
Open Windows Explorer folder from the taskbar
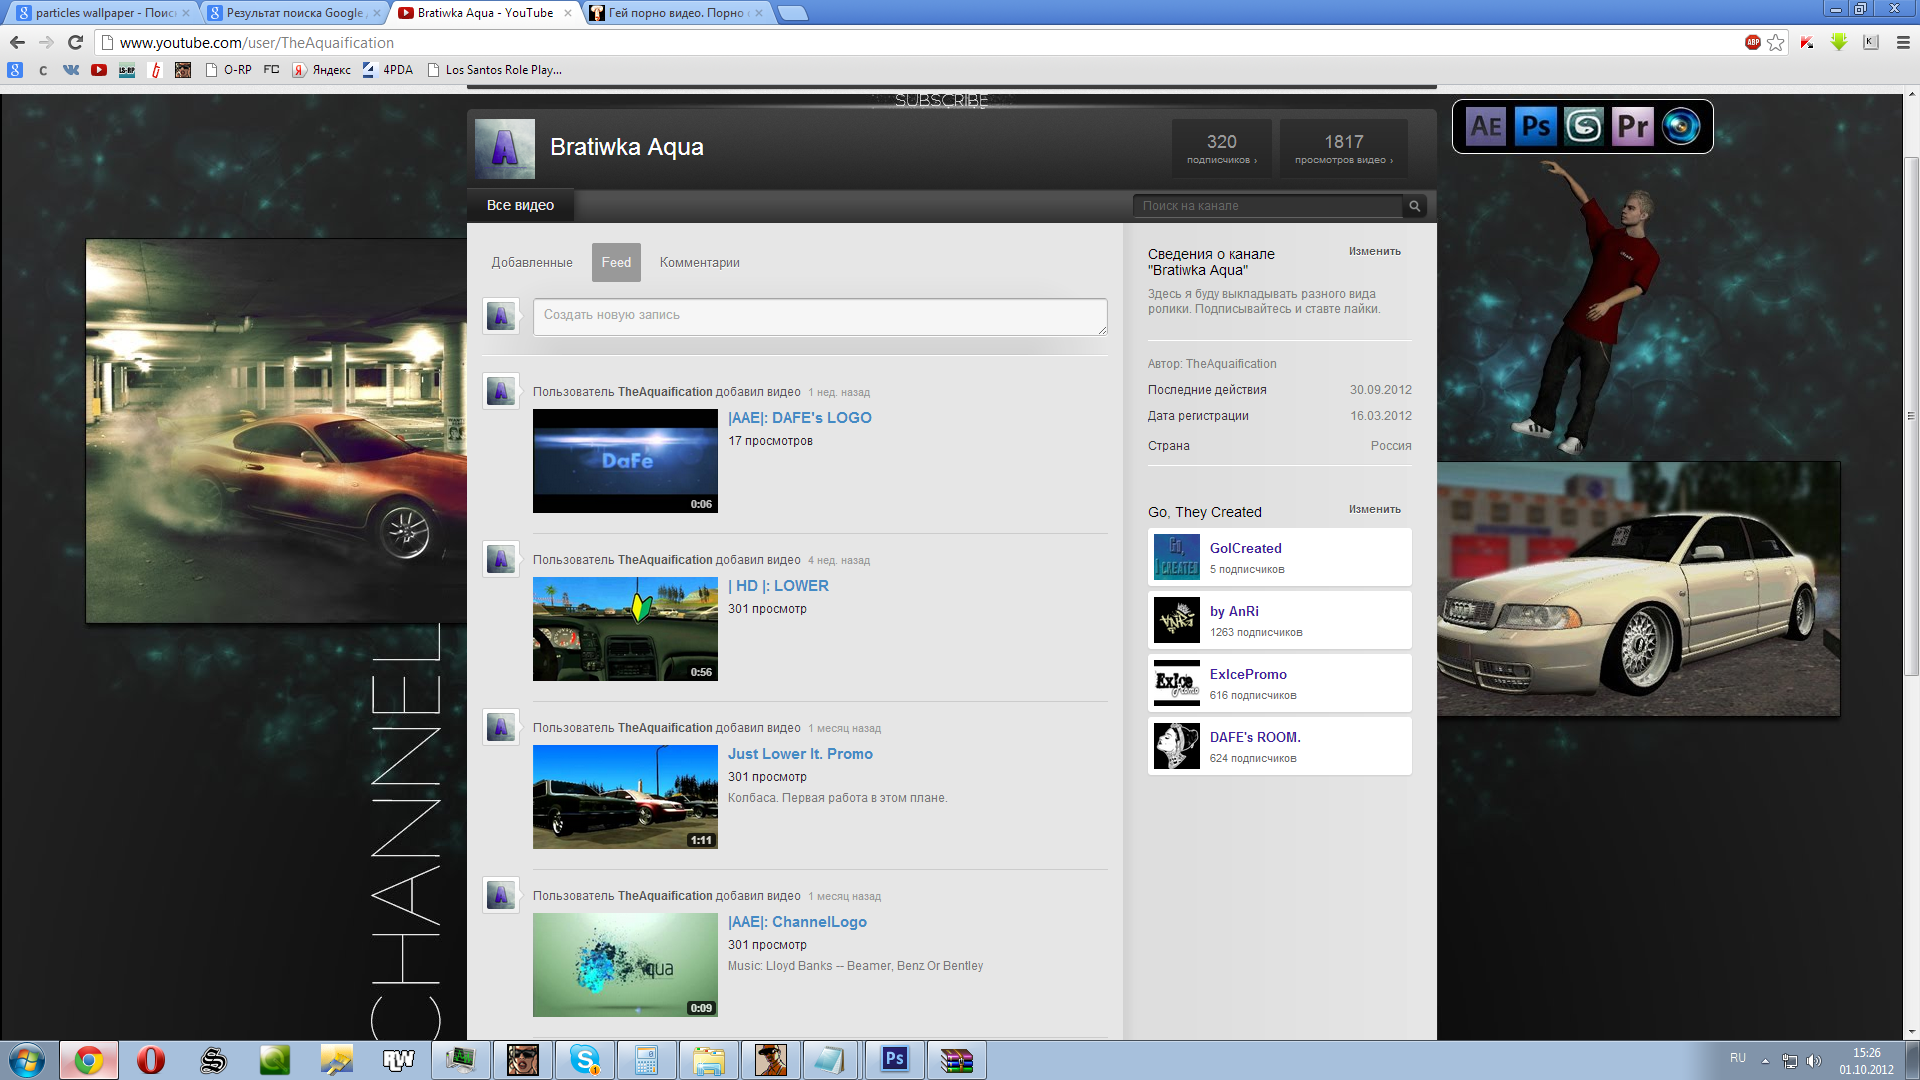709,1060
